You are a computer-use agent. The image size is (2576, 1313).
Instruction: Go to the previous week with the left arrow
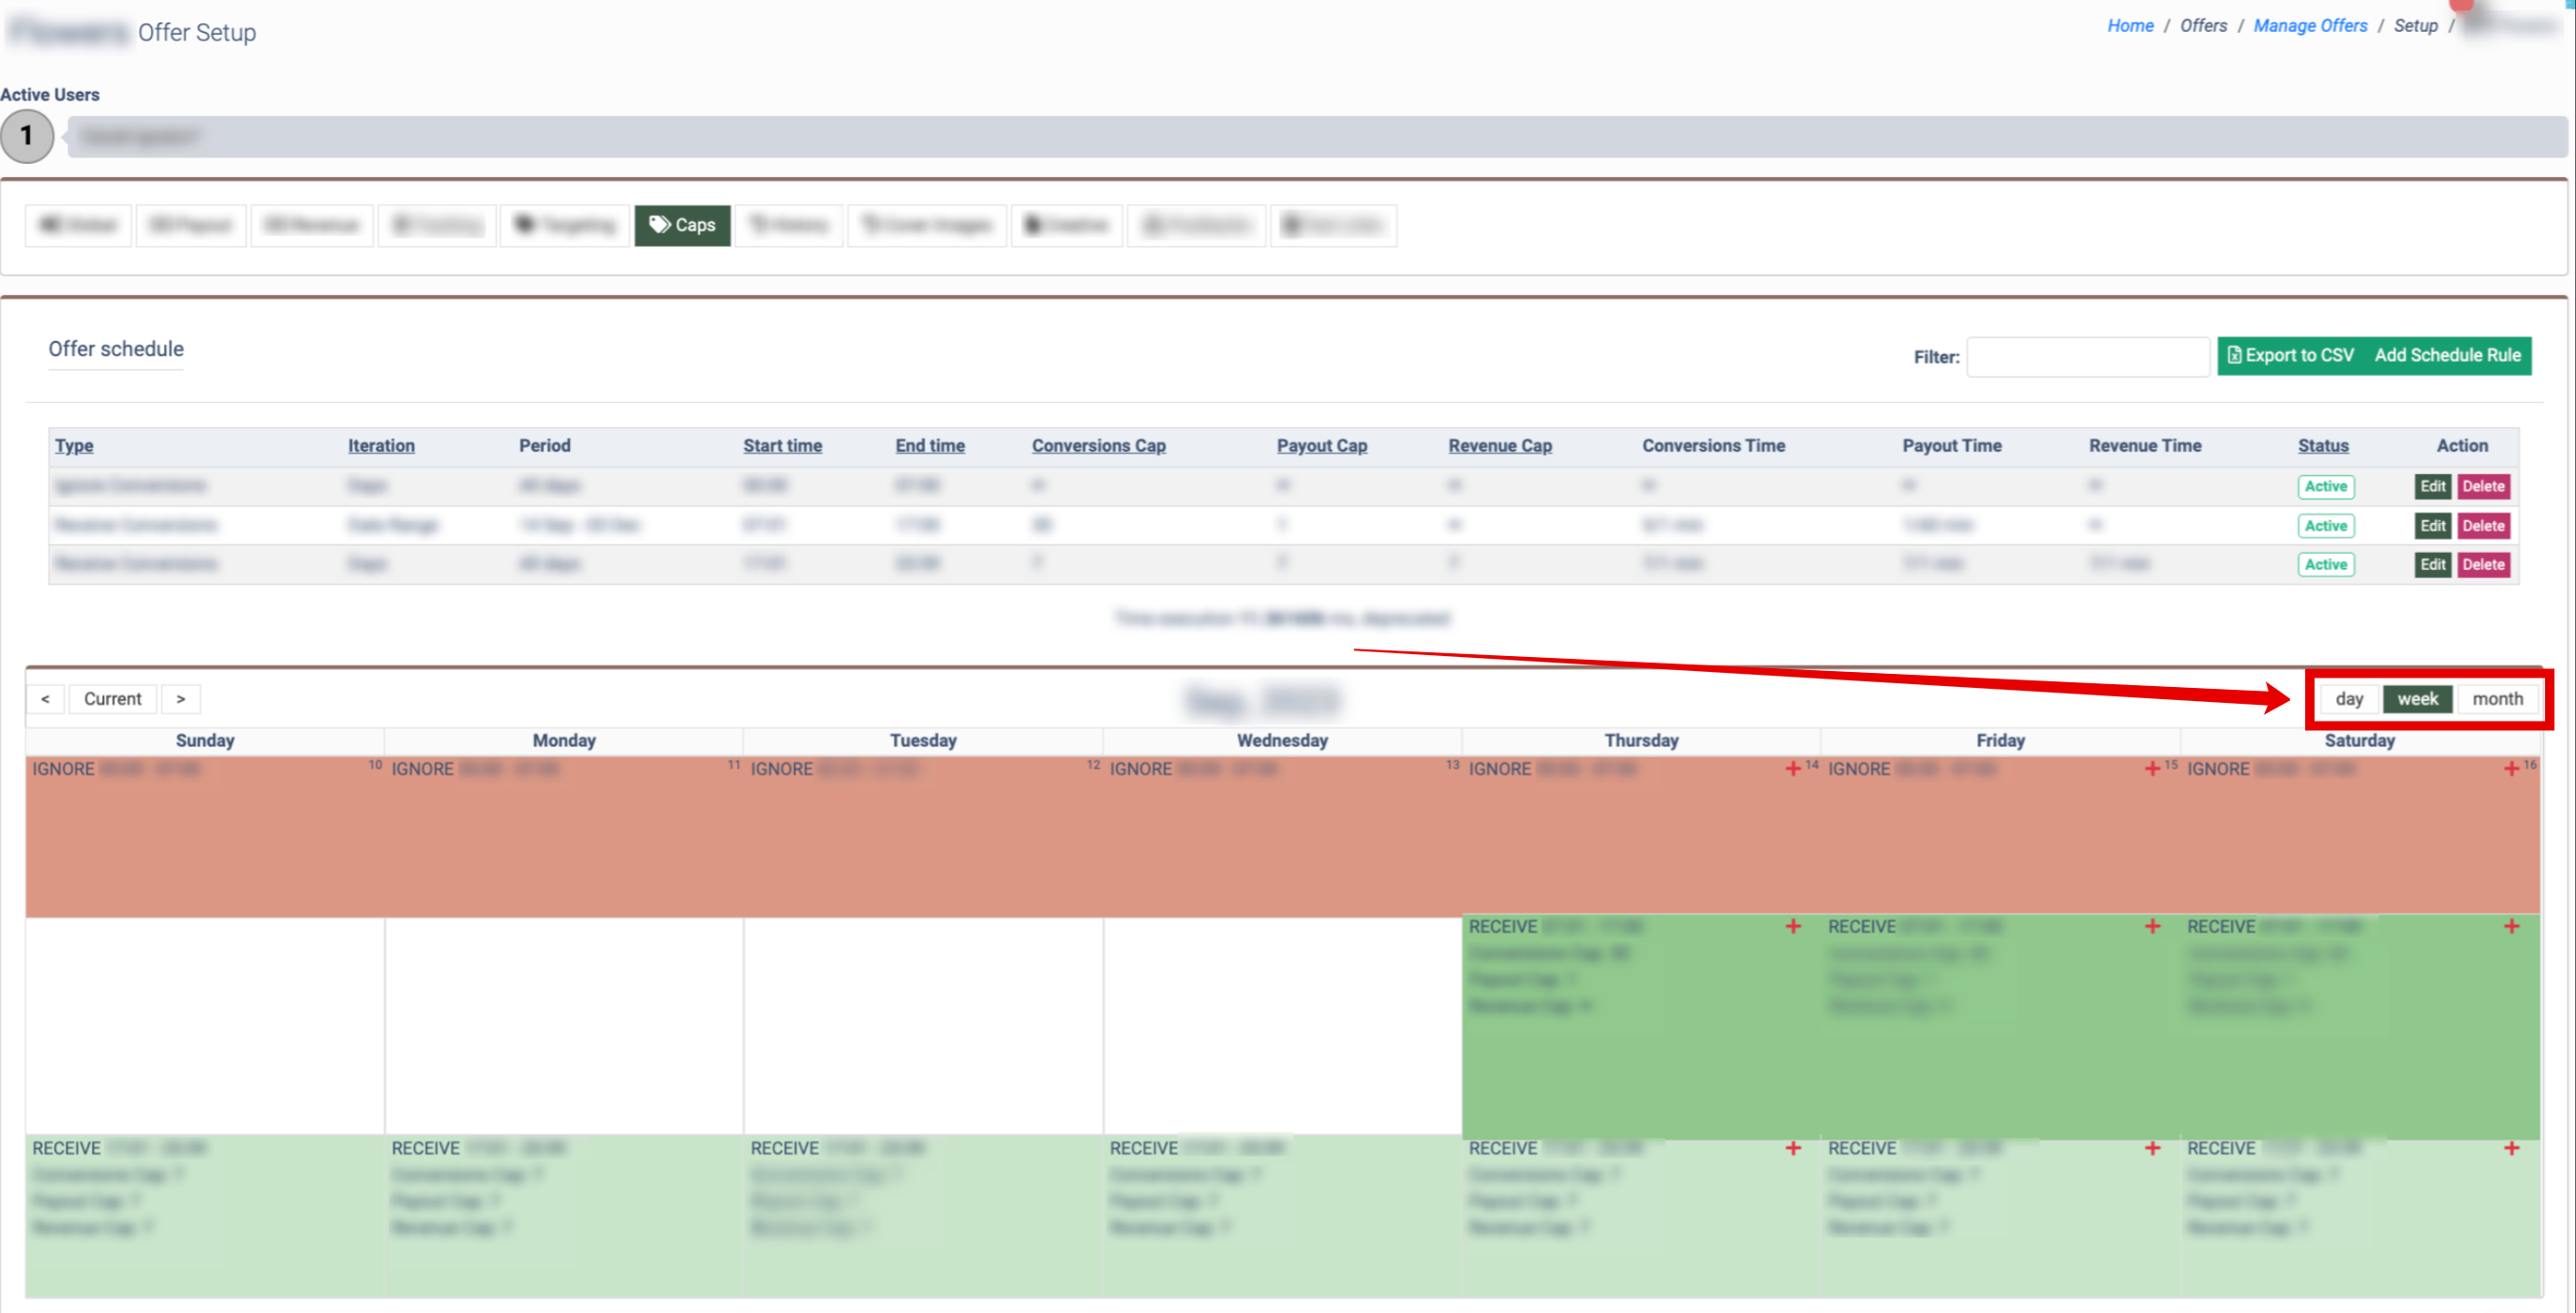point(45,699)
